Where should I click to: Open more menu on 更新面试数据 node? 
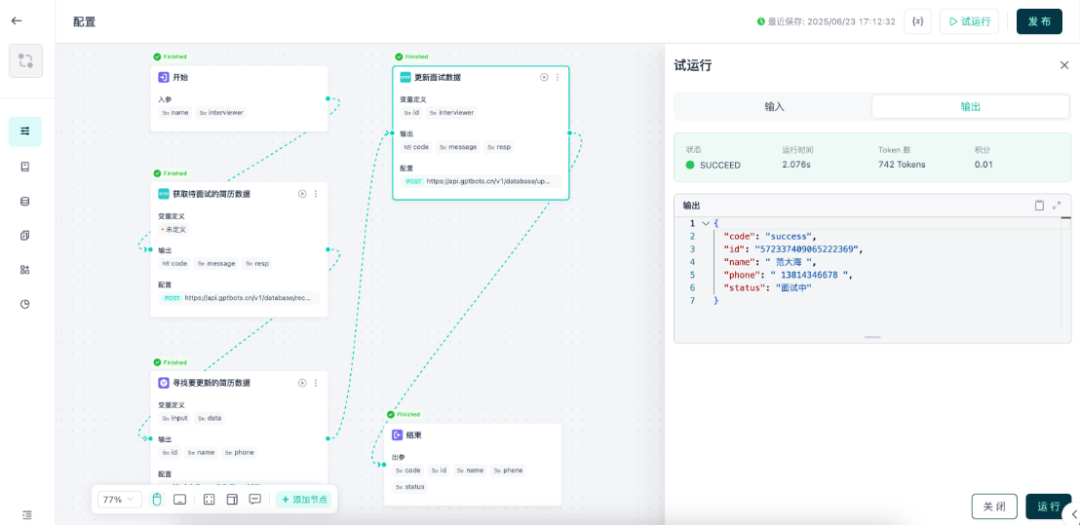tap(557, 77)
